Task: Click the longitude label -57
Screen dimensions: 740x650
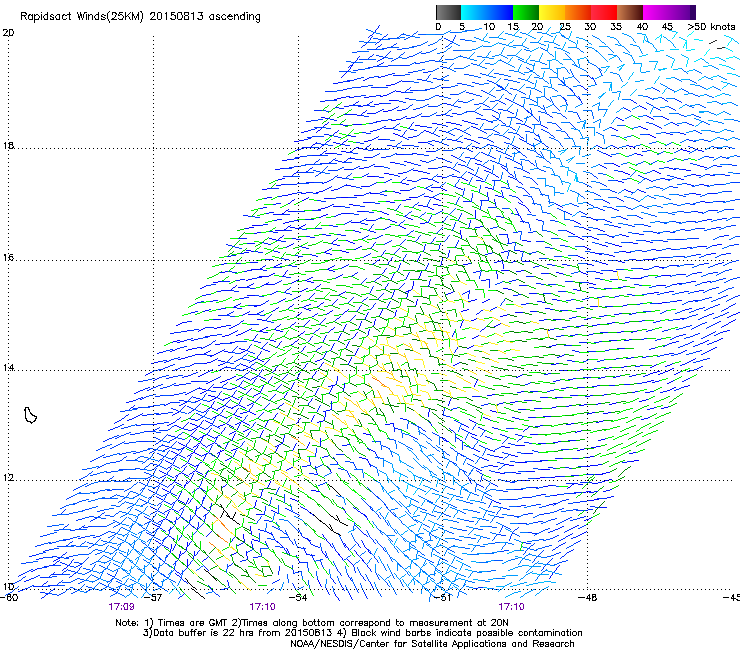Action: point(153,598)
